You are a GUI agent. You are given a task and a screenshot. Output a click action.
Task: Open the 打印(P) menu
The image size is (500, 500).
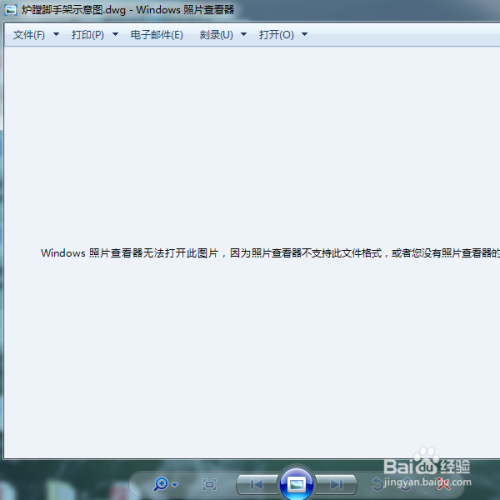tap(88, 35)
